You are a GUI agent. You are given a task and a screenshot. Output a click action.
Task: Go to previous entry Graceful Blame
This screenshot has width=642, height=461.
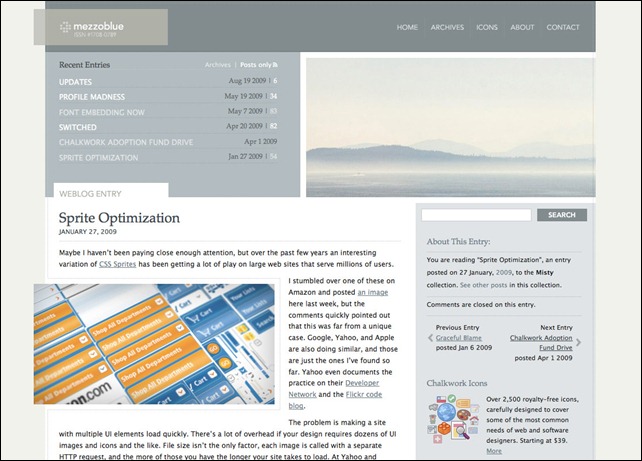459,338
